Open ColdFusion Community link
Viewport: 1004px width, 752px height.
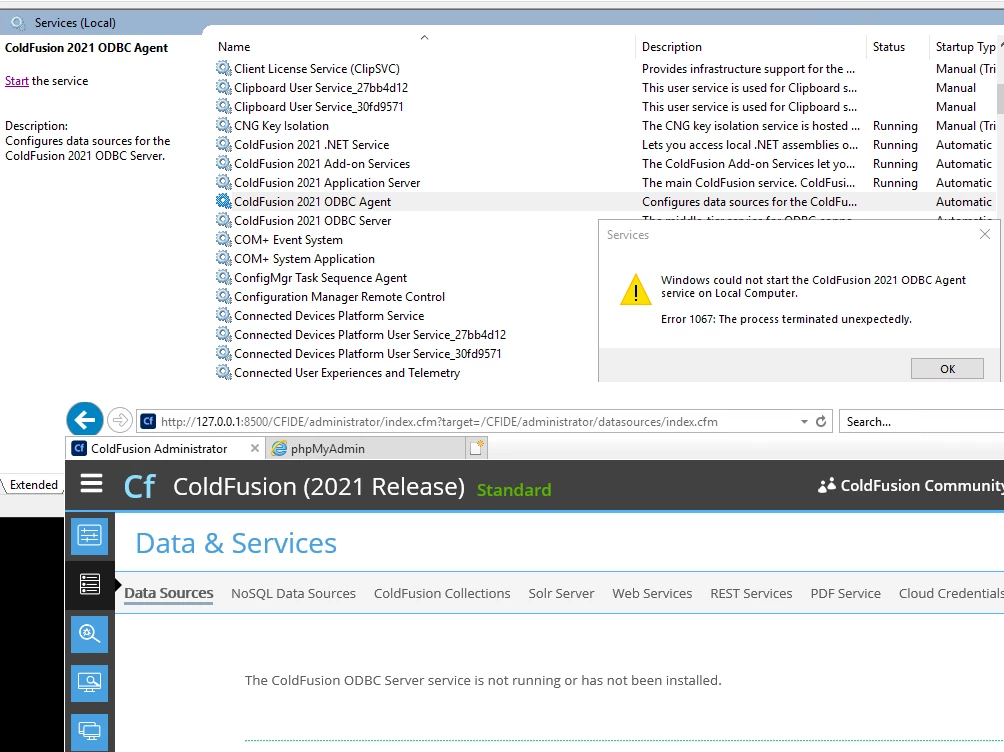911,486
